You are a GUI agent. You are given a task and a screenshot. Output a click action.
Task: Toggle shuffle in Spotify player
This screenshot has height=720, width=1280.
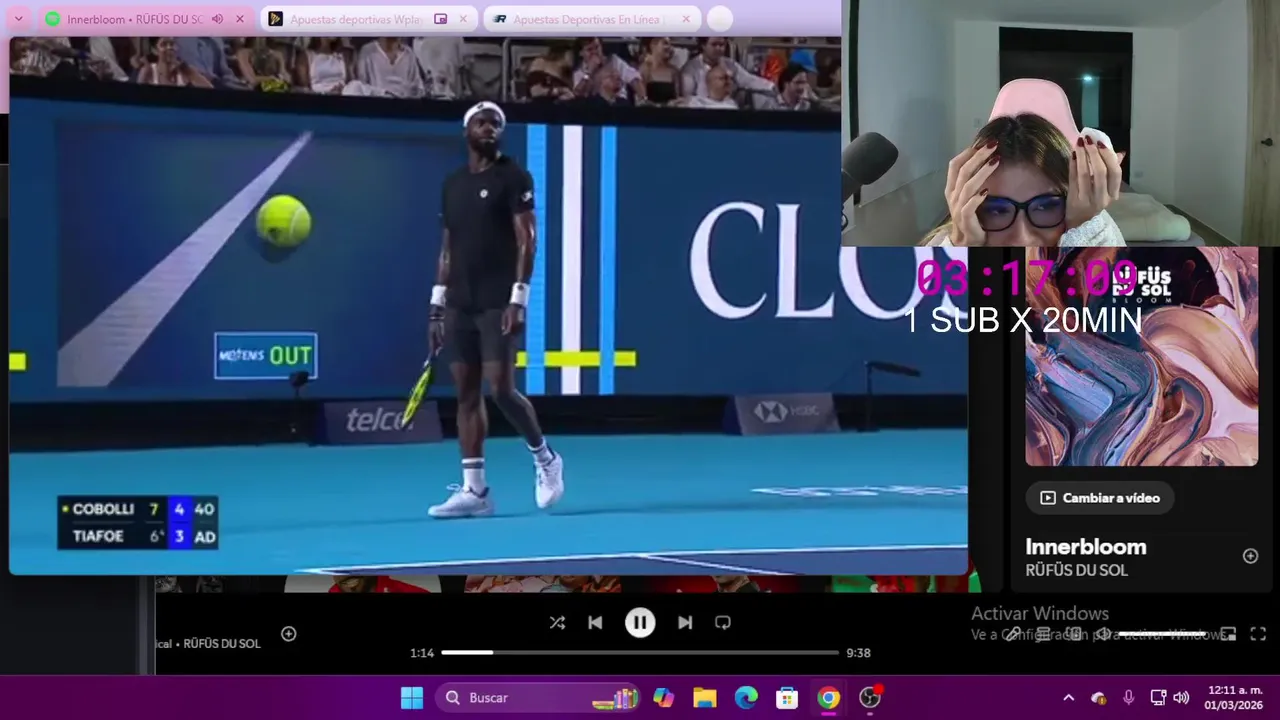pos(557,623)
